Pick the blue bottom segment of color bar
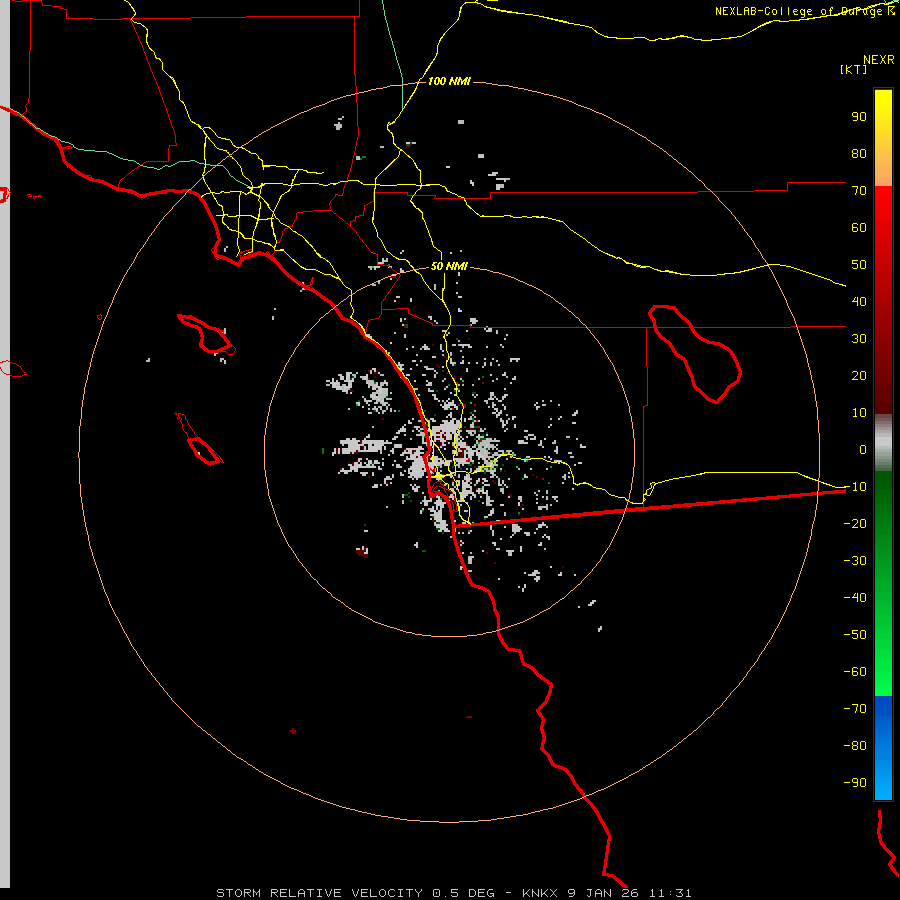The width and height of the screenshot is (900, 900). point(883,747)
